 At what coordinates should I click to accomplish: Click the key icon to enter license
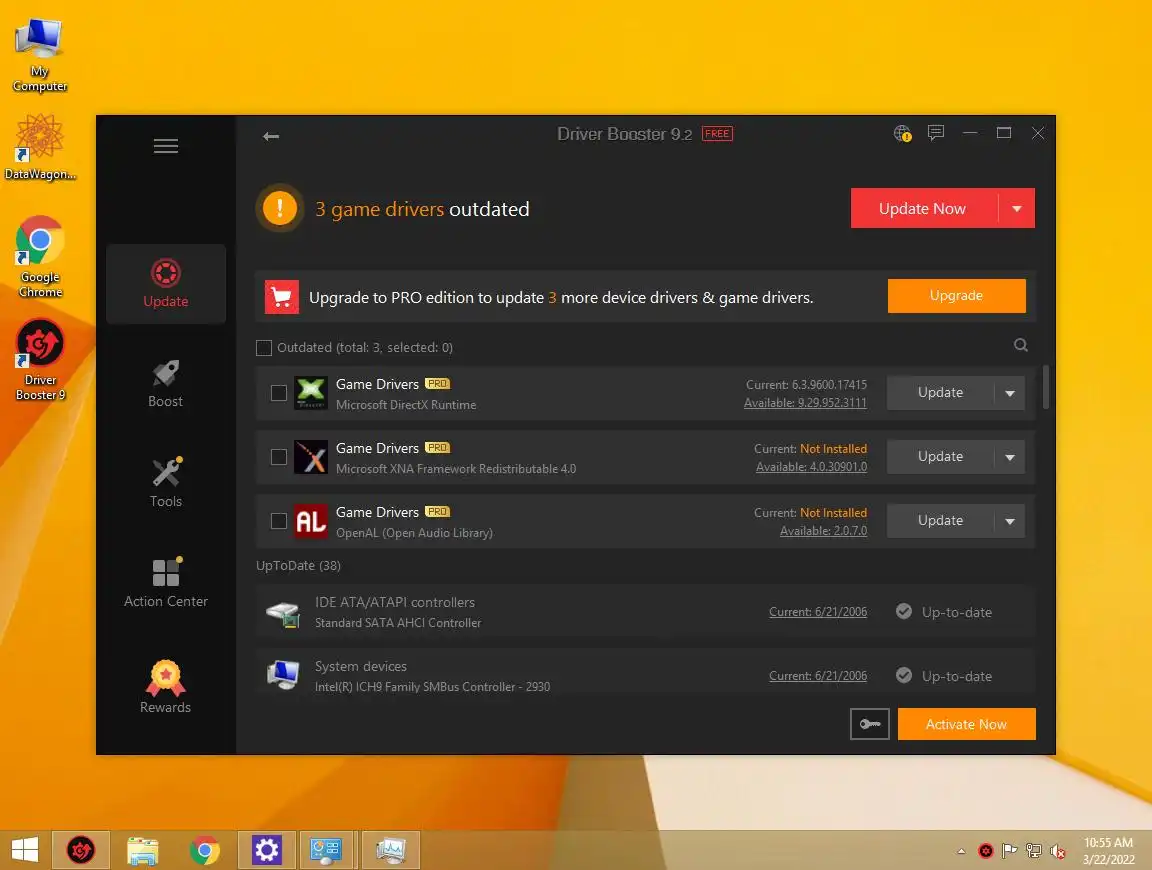(x=870, y=724)
